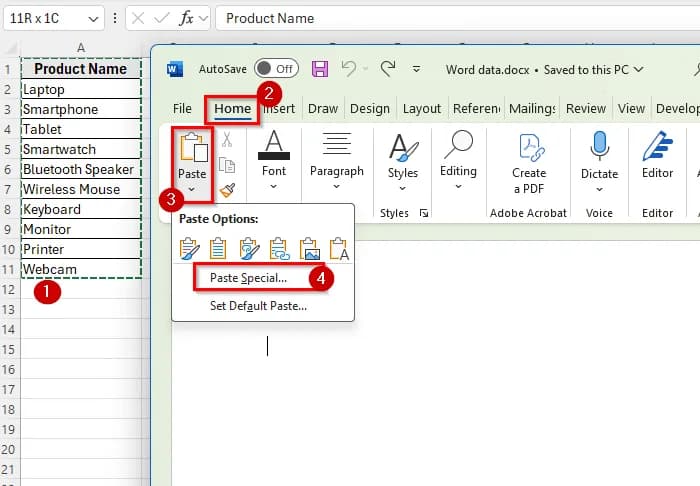The image size is (700, 486).
Task: Select the Product Name header cell
Action: [81, 69]
